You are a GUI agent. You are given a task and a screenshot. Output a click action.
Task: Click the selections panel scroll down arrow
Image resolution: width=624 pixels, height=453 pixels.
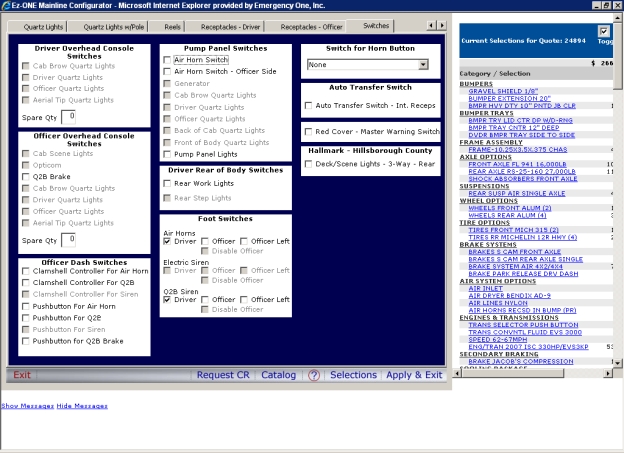[617, 363]
